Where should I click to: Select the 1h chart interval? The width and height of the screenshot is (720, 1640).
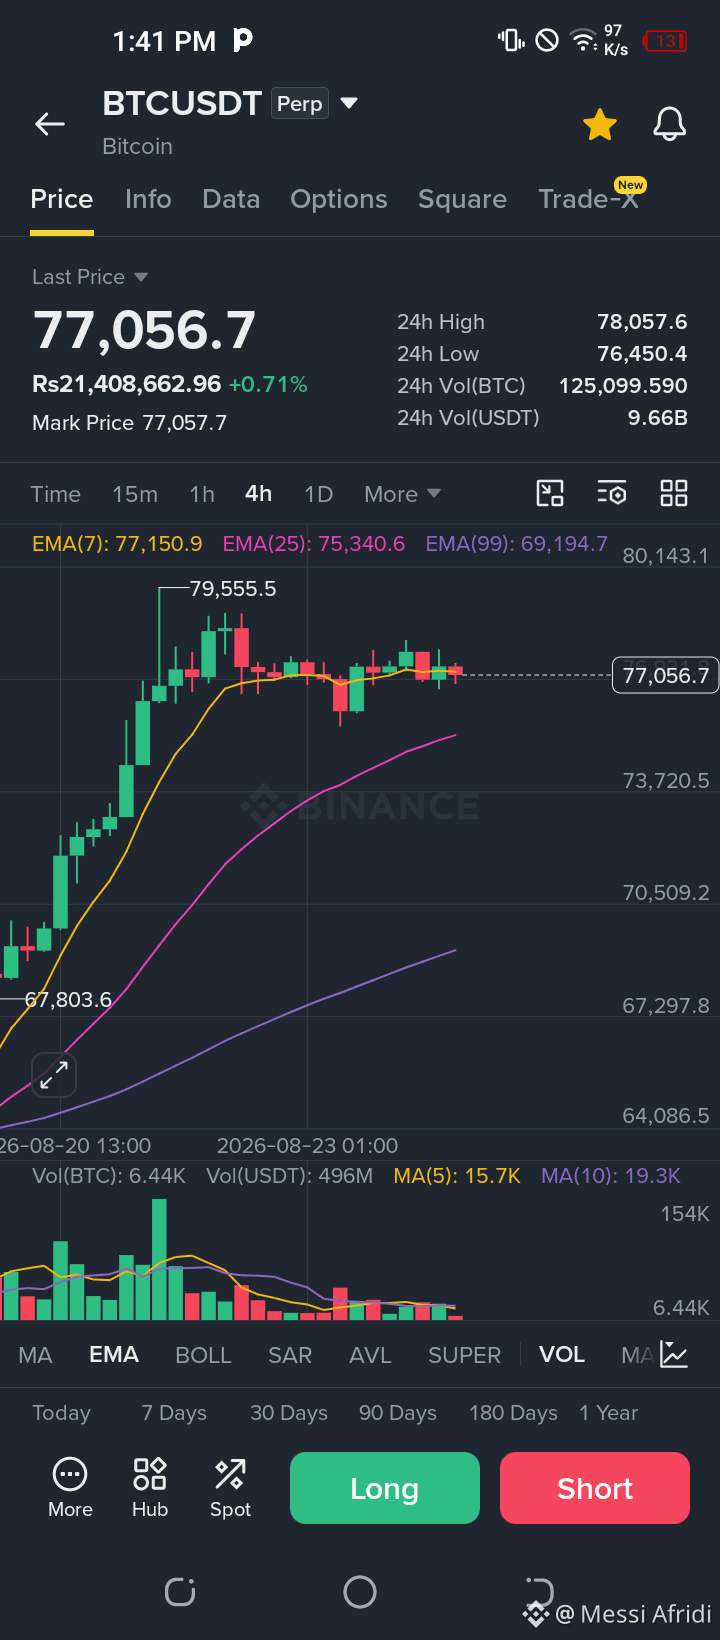pos(202,494)
